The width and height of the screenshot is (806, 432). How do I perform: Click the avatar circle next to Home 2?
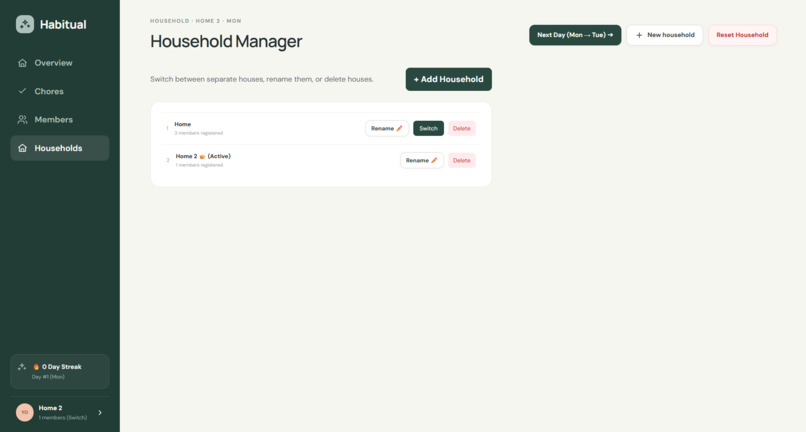click(25, 412)
